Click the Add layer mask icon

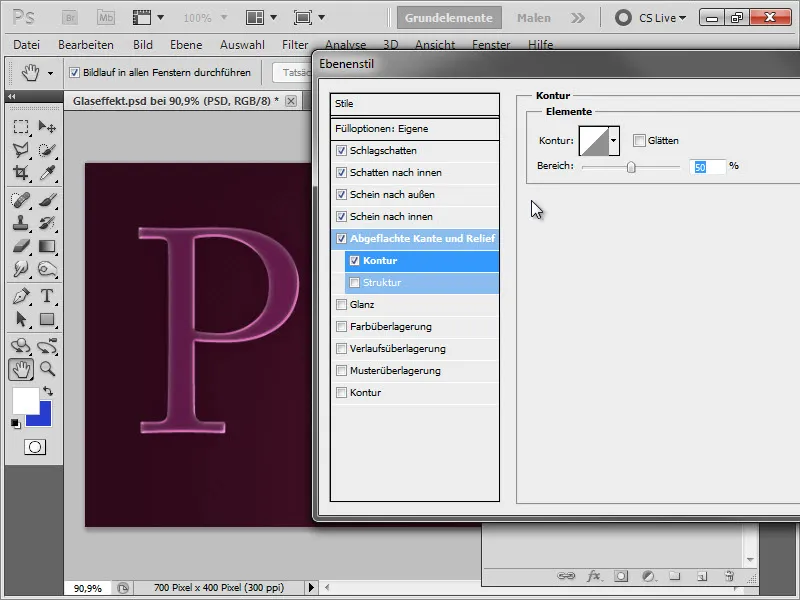tap(621, 576)
